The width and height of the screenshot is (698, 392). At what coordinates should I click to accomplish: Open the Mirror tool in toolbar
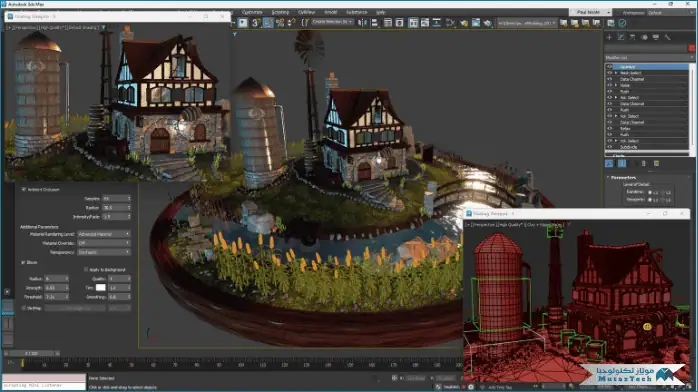[363, 22]
